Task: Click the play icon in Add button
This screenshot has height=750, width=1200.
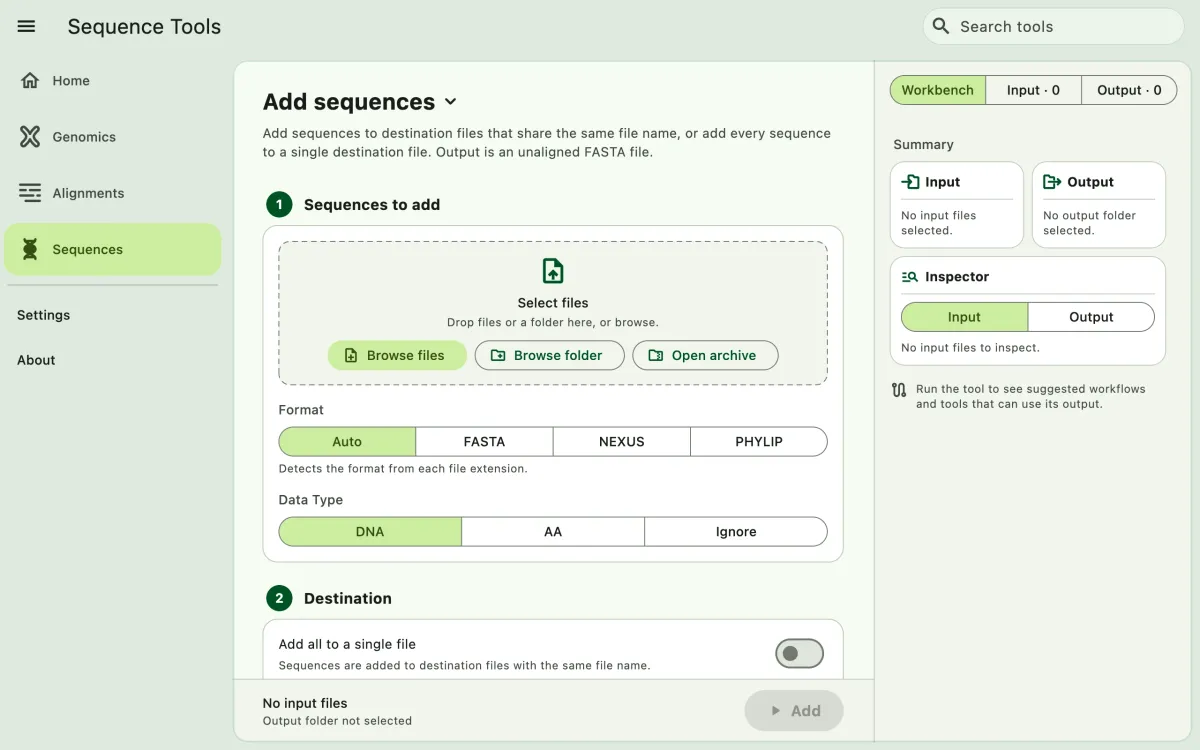Action: (x=775, y=711)
